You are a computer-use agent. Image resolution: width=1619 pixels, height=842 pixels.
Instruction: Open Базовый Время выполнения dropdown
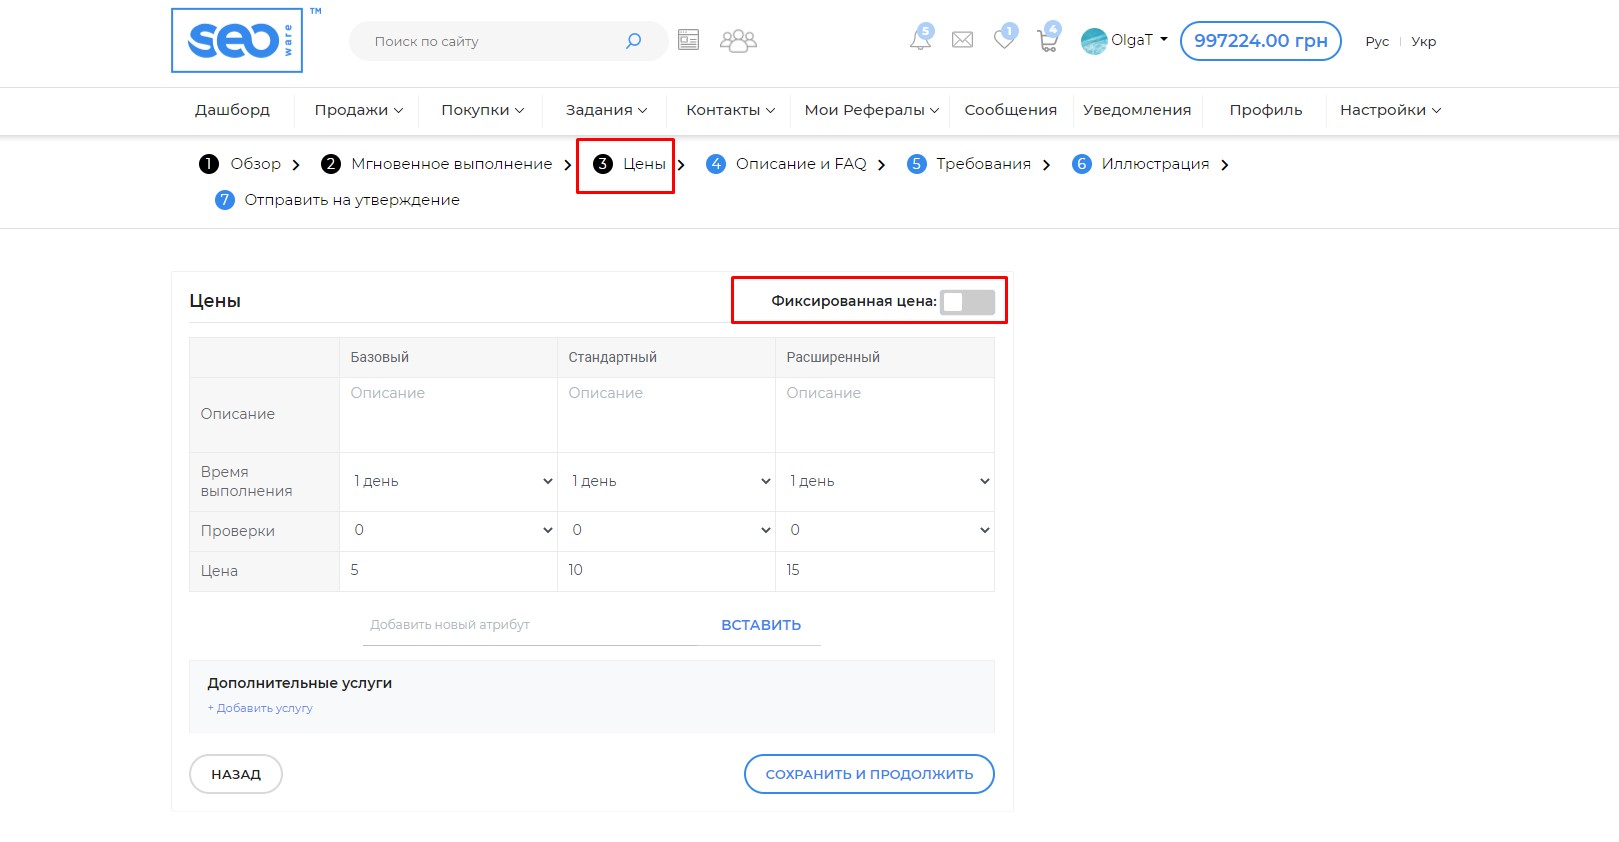[x=448, y=481]
